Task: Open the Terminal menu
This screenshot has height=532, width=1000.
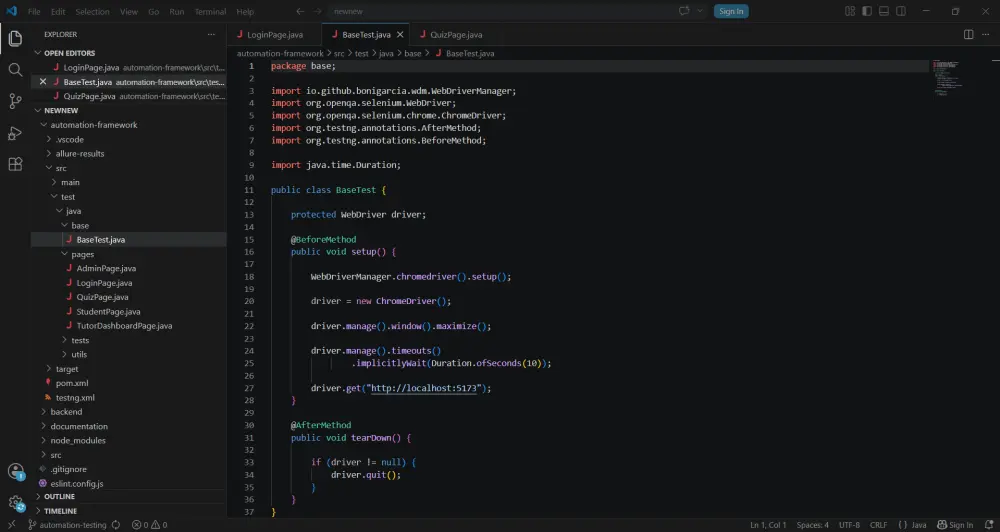Action: [210, 11]
